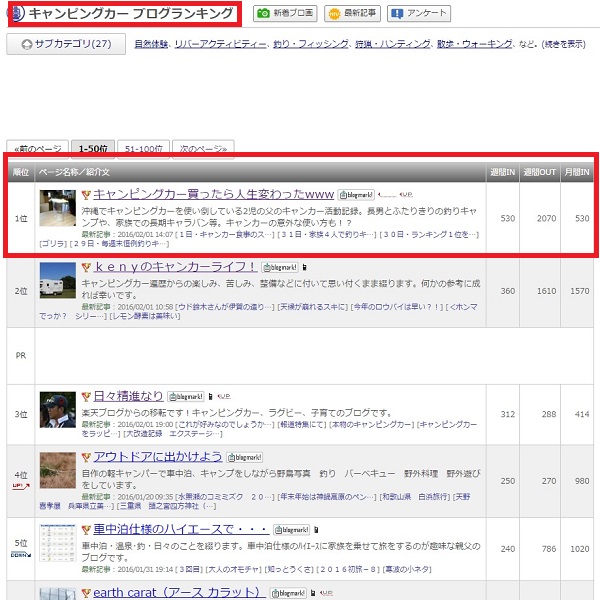Go to the 前のページ tab
Image resolution: width=600 pixels, height=600 pixels.
[x=38, y=149]
